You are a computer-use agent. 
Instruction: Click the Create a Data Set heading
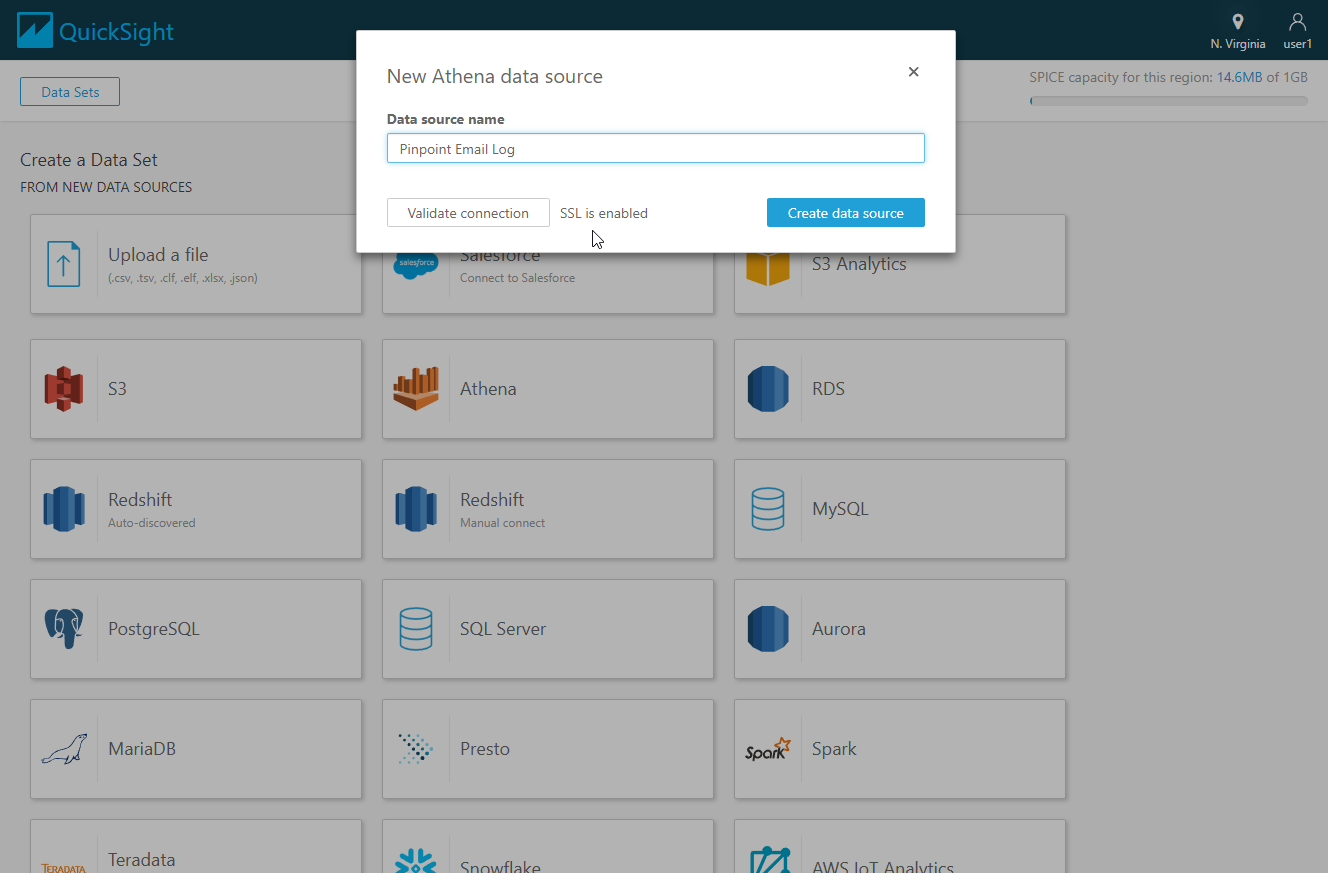click(x=89, y=160)
